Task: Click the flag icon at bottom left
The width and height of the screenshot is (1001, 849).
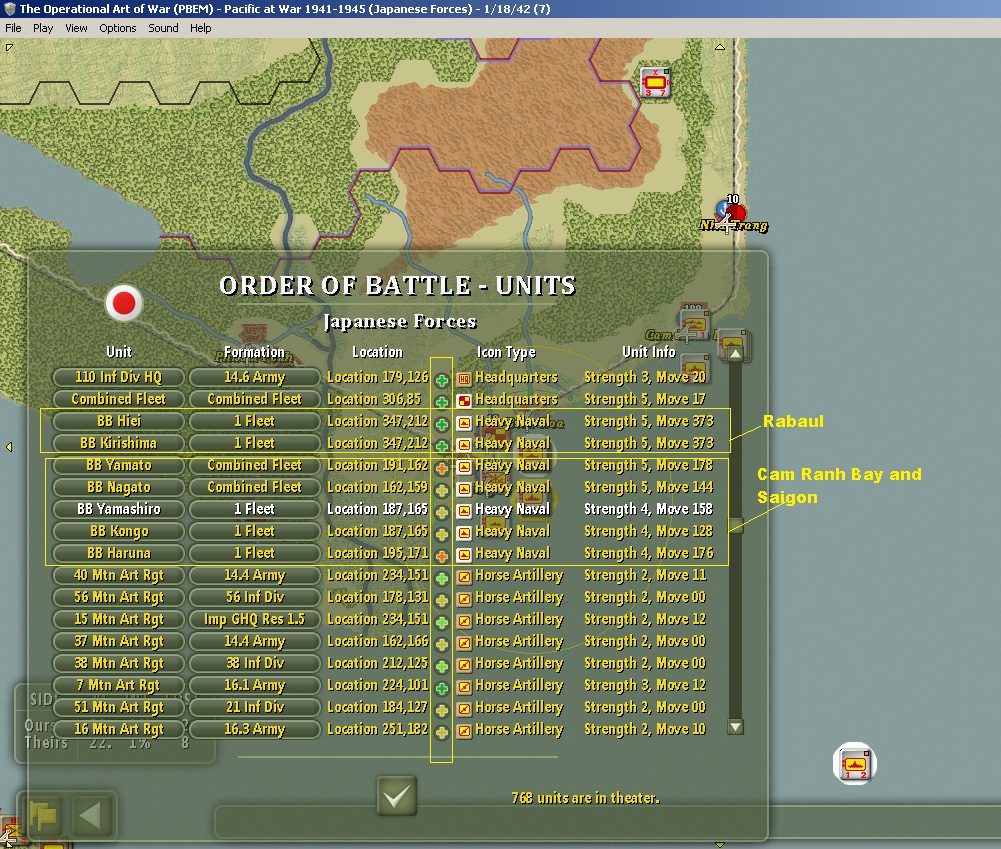Action: coord(43,815)
